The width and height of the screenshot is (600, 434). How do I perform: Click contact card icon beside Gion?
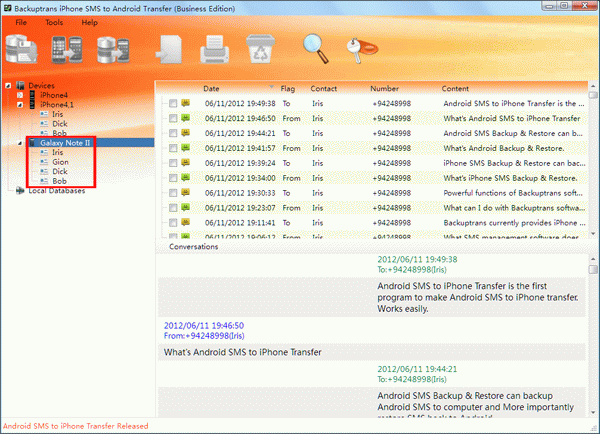coord(44,162)
